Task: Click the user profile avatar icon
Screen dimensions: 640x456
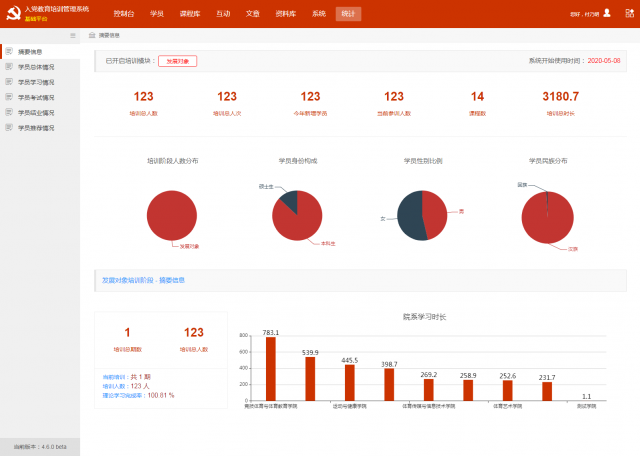Action: pos(606,14)
